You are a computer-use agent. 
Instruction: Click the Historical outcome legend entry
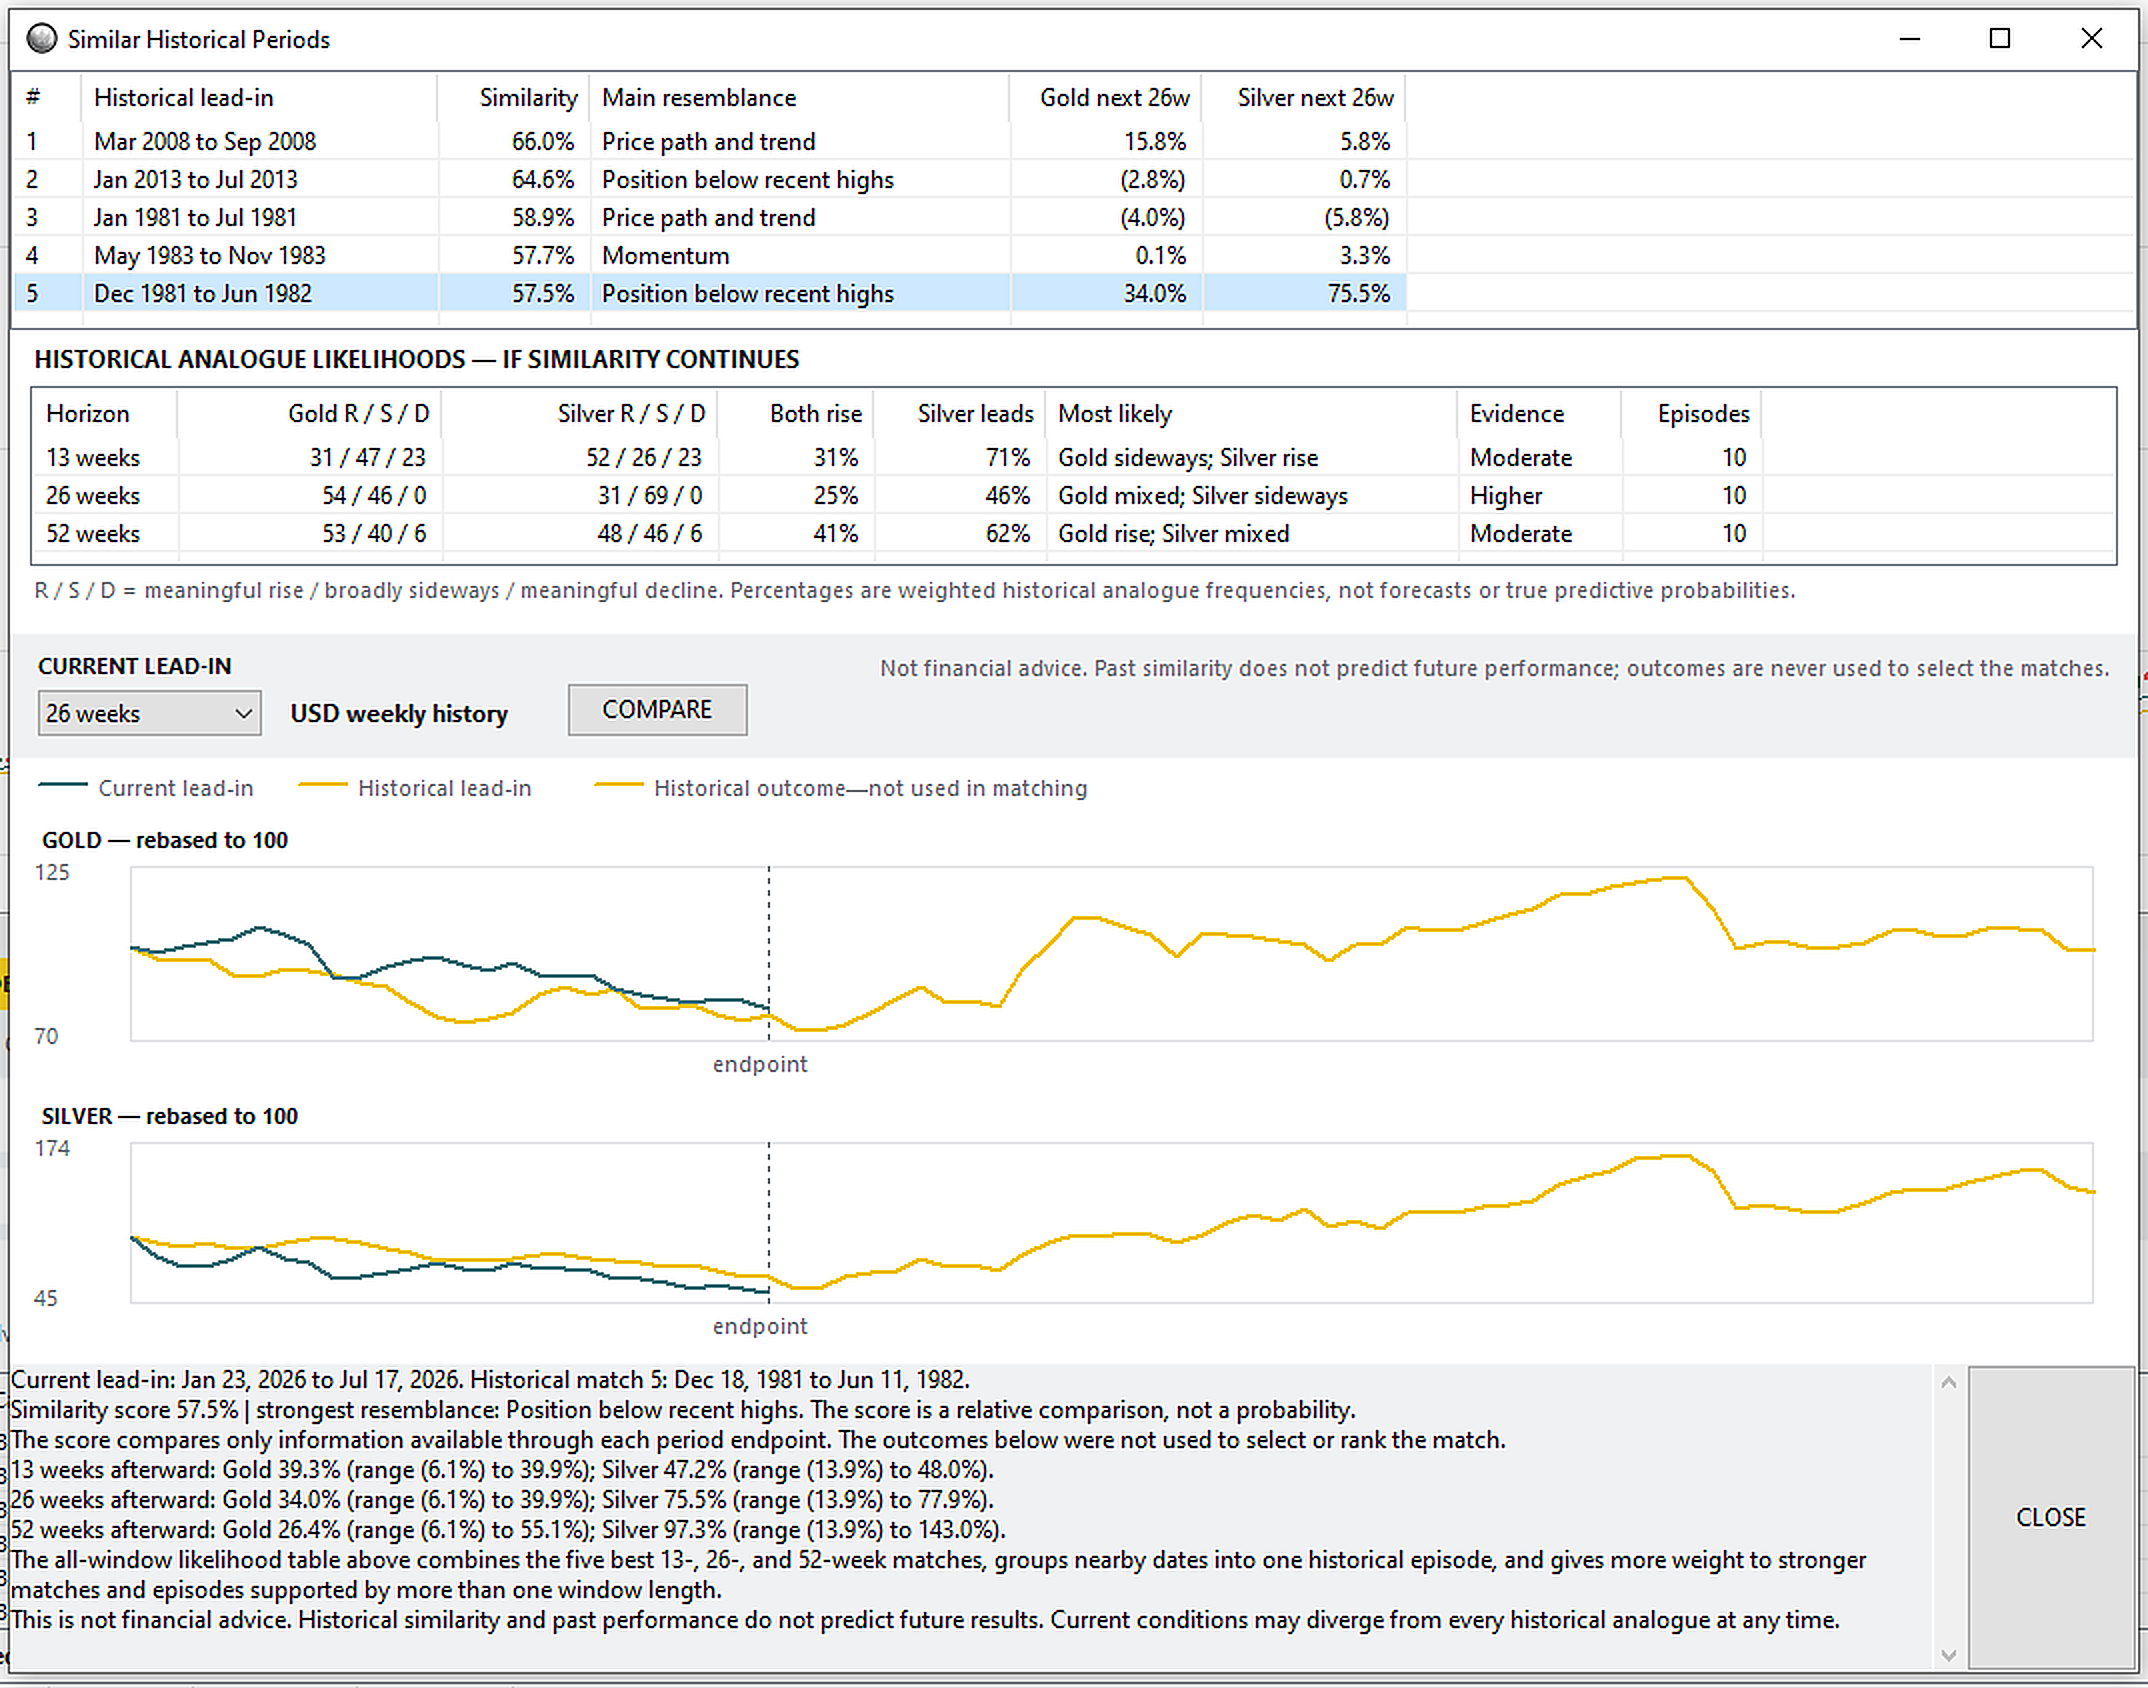click(841, 788)
